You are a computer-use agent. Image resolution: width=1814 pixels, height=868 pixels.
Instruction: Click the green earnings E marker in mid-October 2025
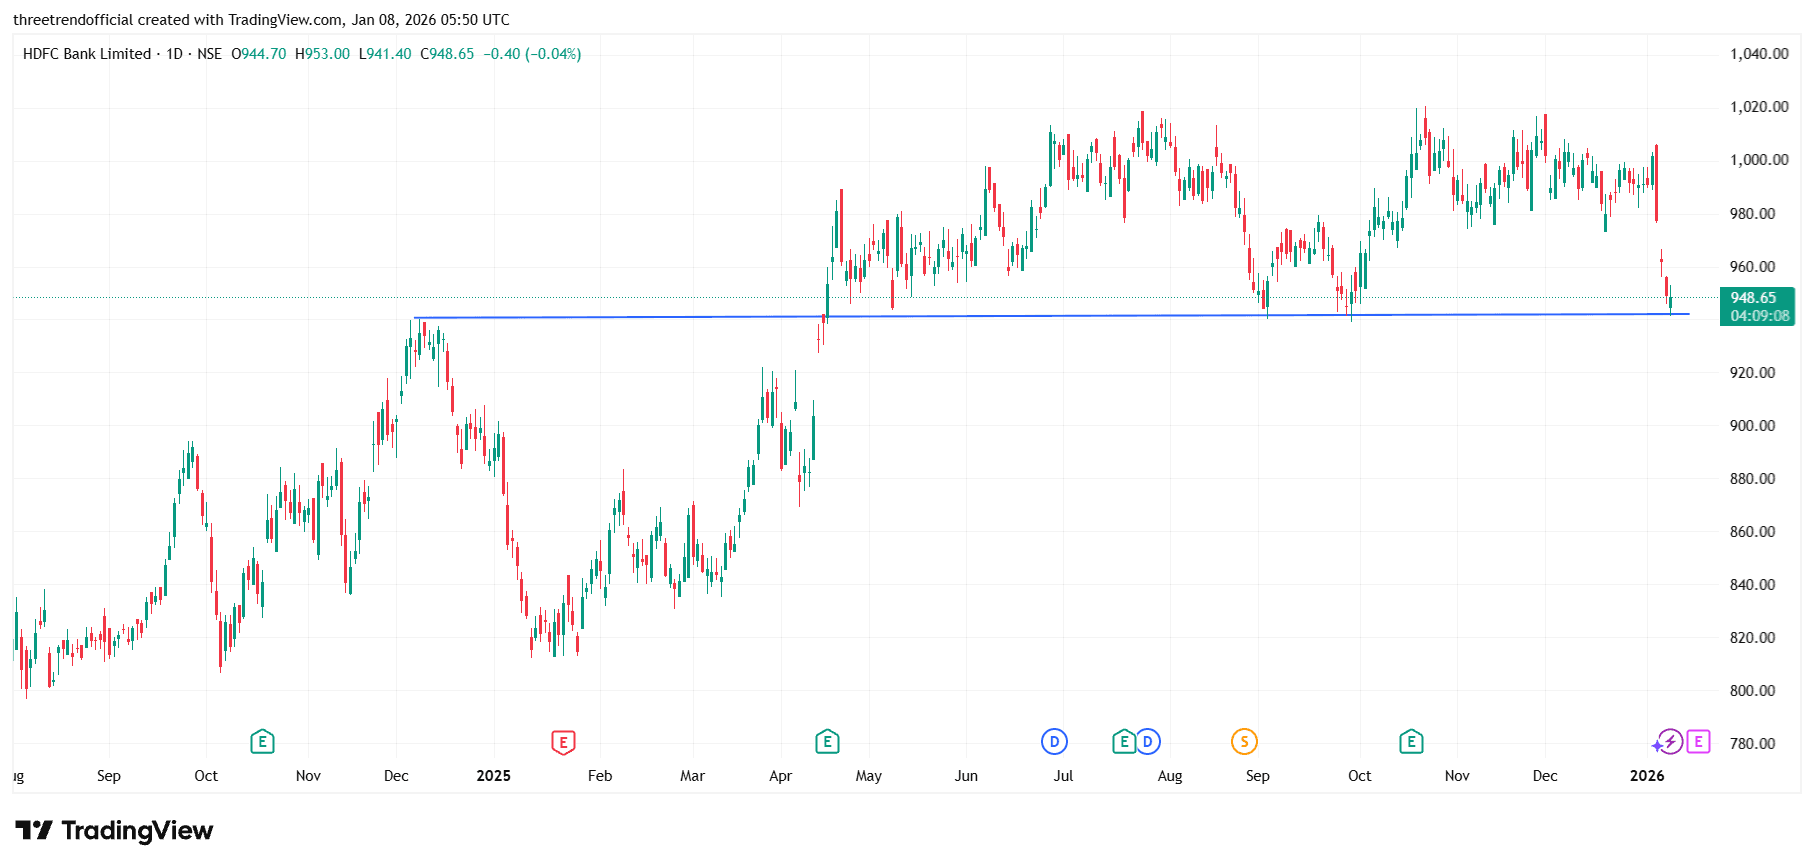1411,742
